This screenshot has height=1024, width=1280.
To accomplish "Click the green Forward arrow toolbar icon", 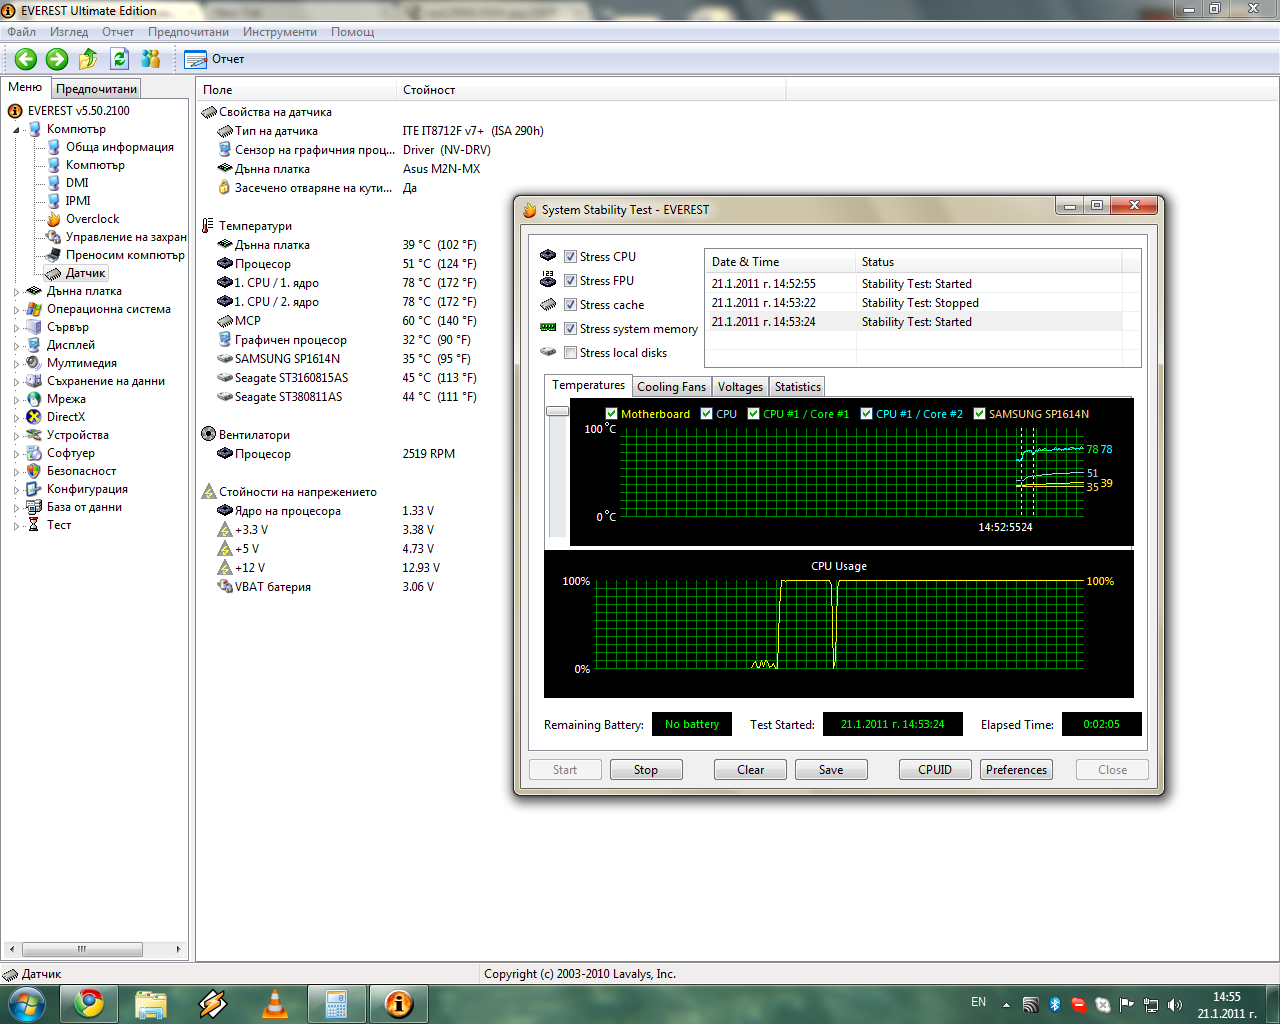I will pyautogui.click(x=57, y=60).
